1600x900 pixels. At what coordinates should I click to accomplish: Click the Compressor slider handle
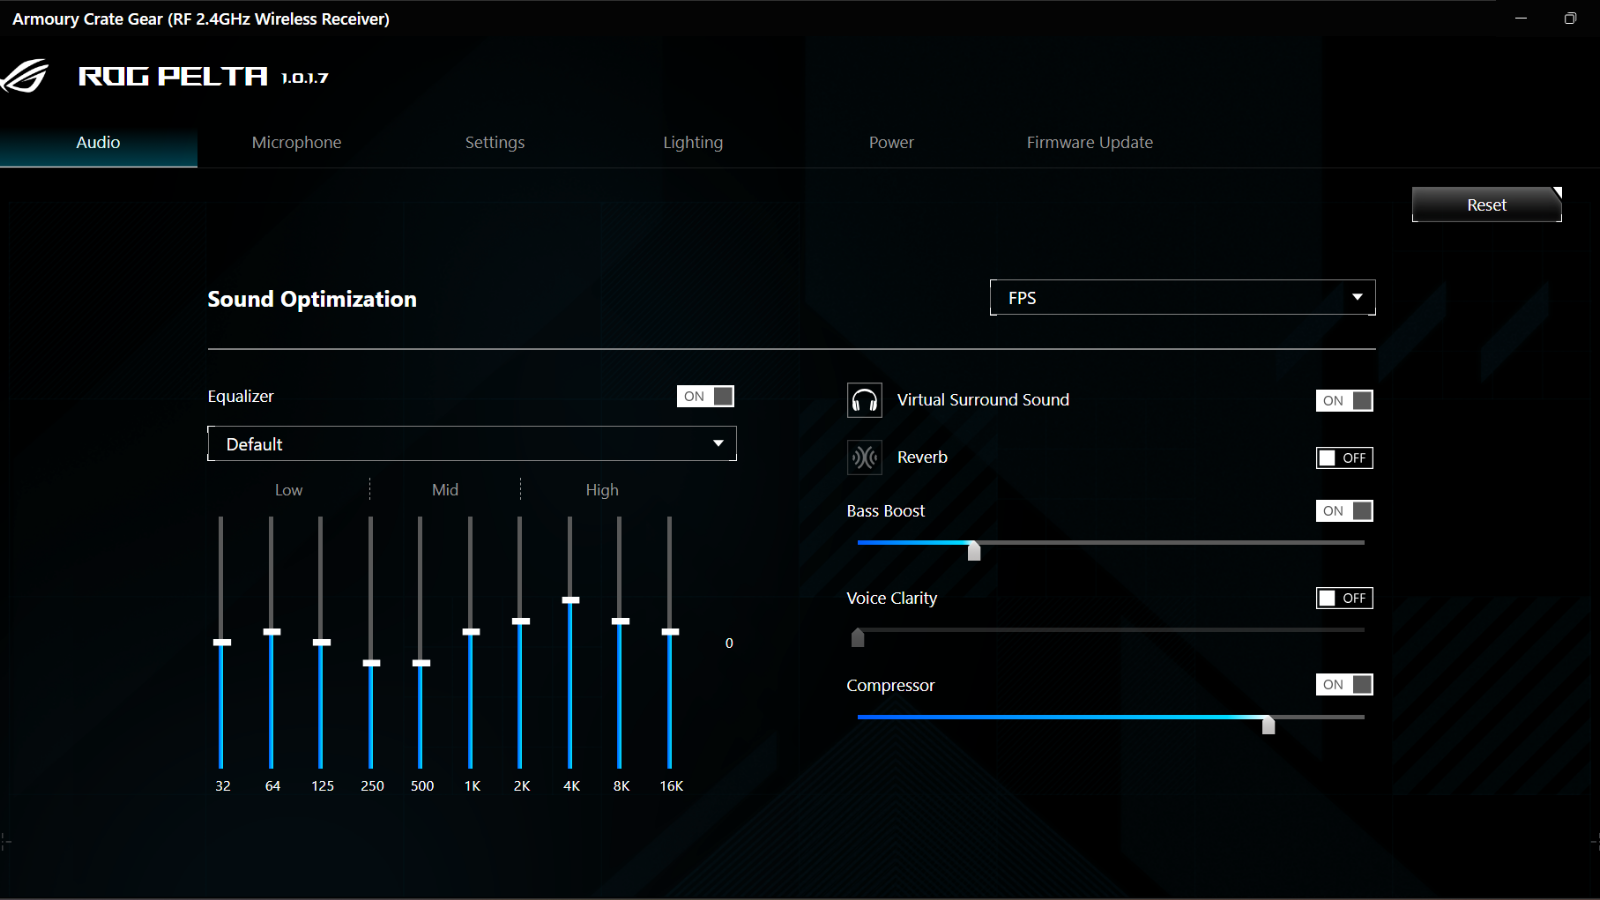click(1268, 724)
